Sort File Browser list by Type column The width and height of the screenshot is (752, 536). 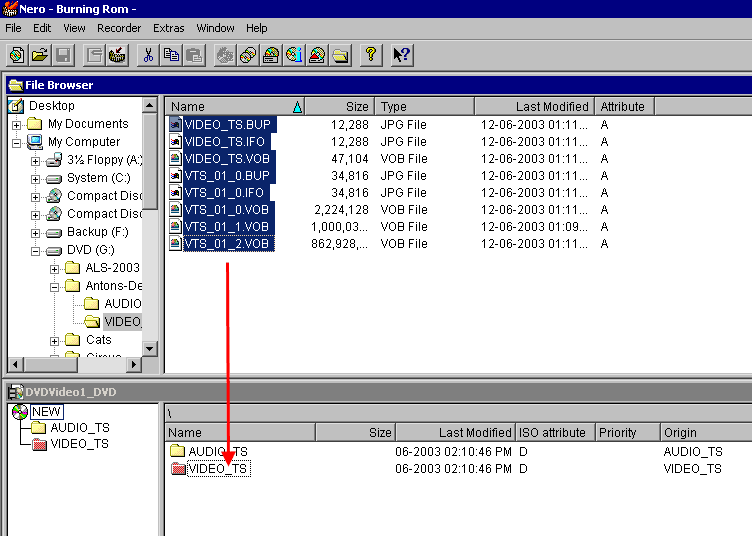425,106
